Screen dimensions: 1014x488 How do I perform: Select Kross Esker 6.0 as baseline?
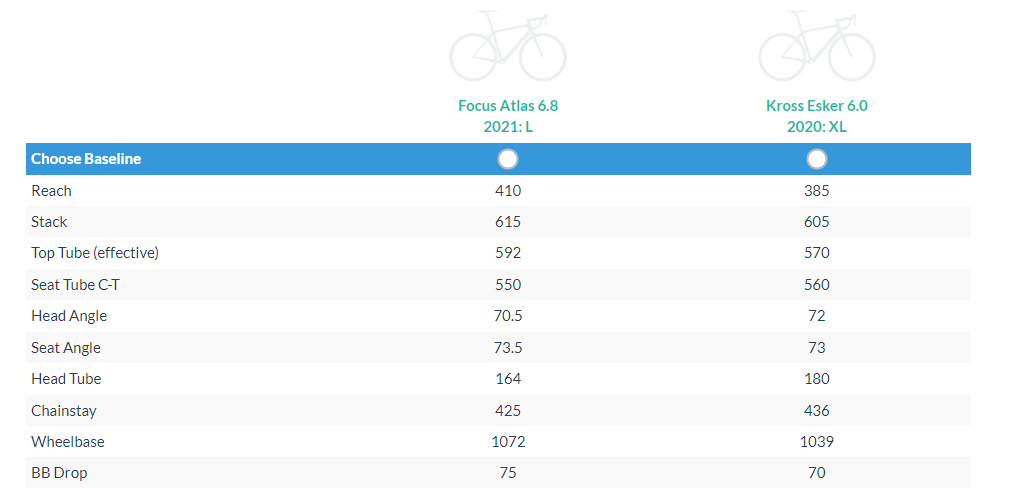point(817,159)
